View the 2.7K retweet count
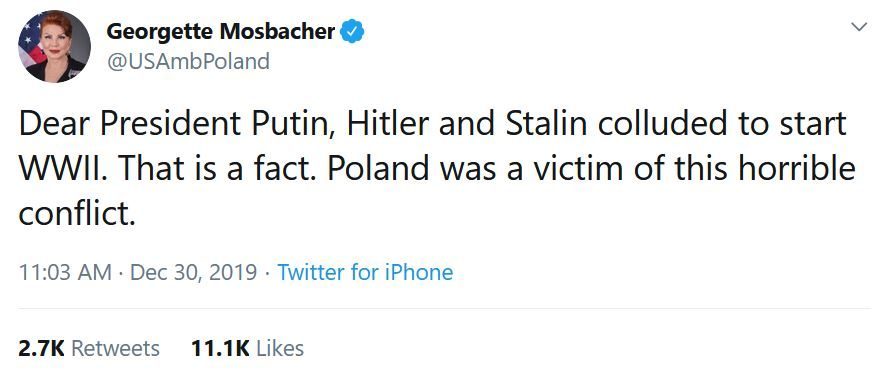The height and width of the screenshot is (380, 886). (42, 348)
